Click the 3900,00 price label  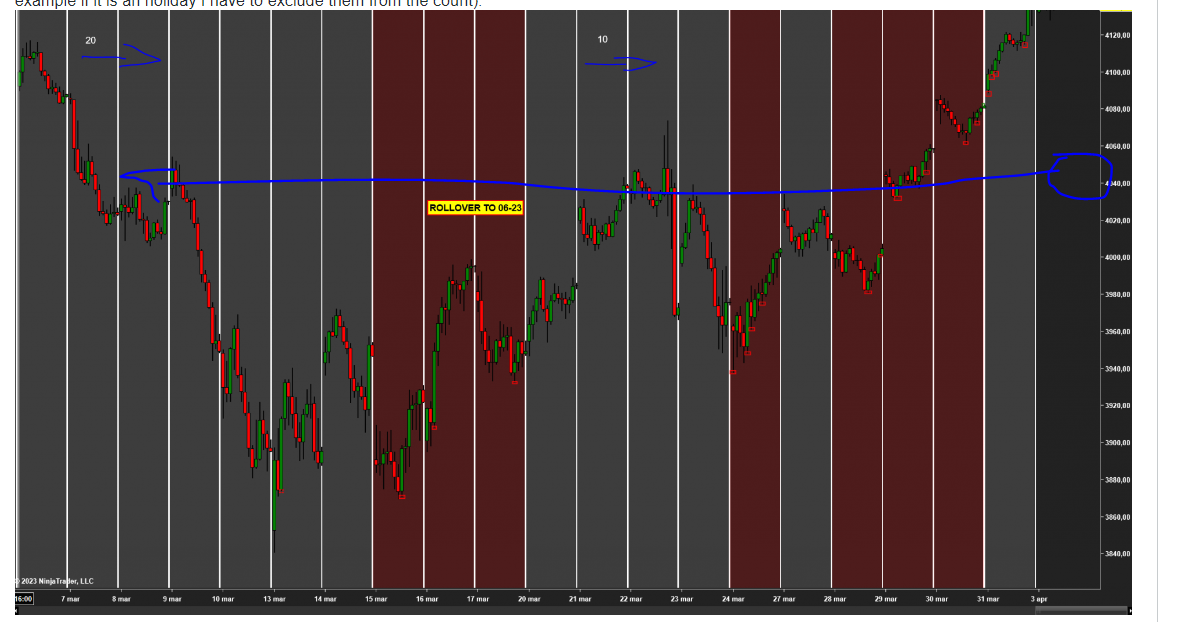(1118, 443)
